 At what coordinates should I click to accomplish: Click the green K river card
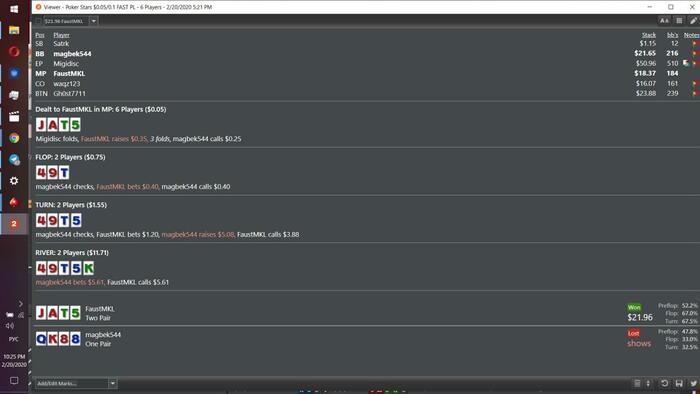pyautogui.click(x=88, y=268)
